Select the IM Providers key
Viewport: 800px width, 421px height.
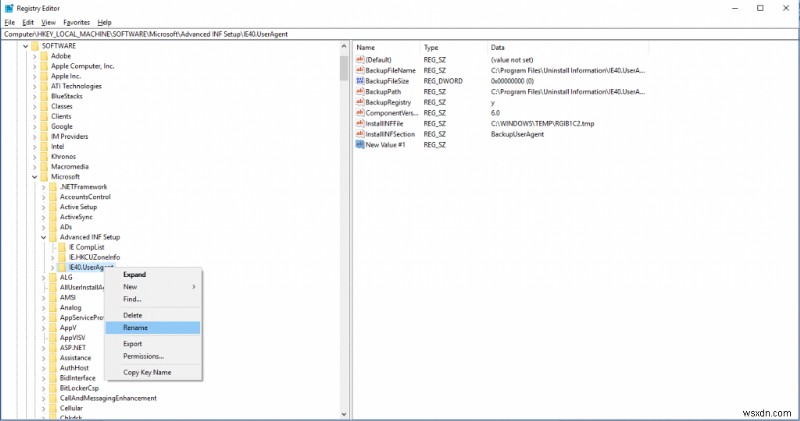[x=69, y=137]
